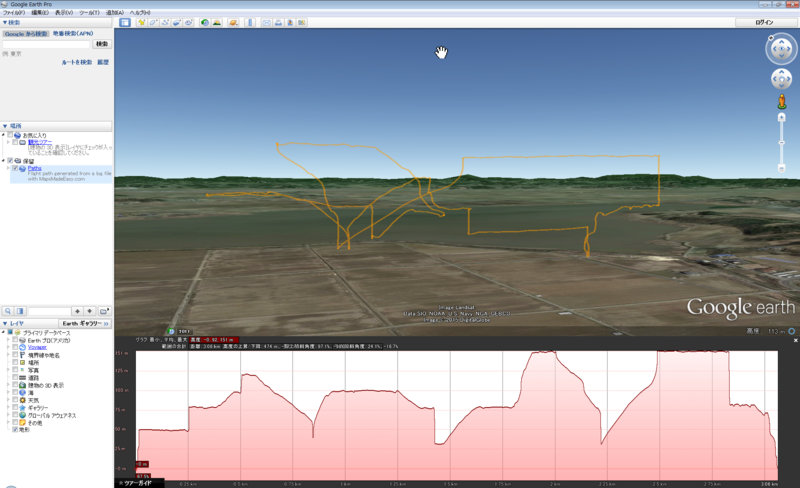Screen dimensions: 800x488
Task: Open the 編集(E) menu
Action: coord(40,12)
